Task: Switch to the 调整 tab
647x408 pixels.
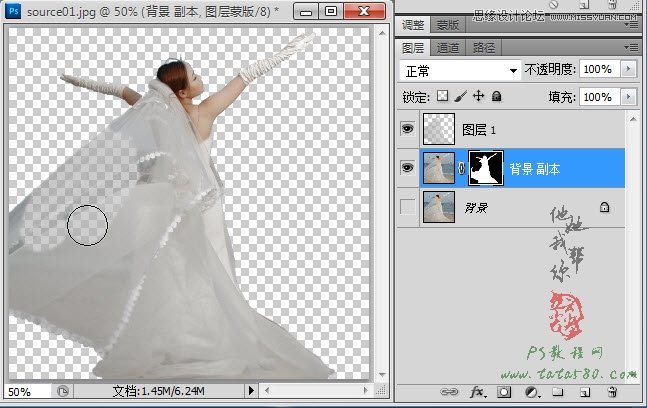Action: tap(413, 25)
